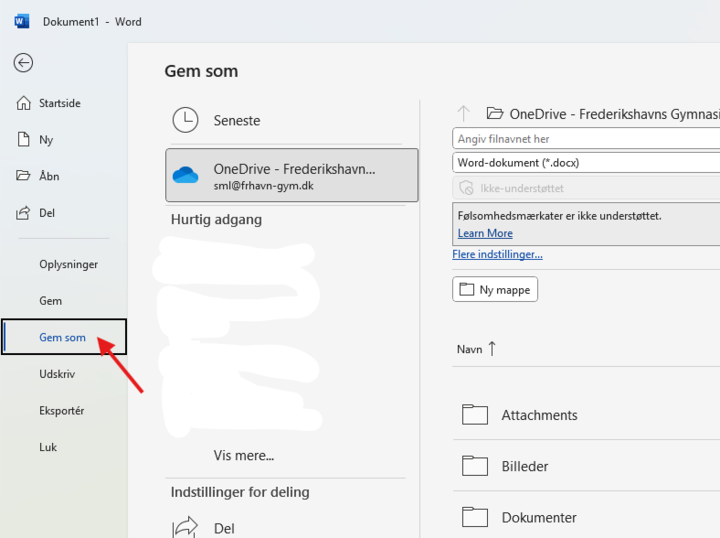This screenshot has width=720, height=538.
Task: Click the Ny new document icon
Action: [23, 140]
